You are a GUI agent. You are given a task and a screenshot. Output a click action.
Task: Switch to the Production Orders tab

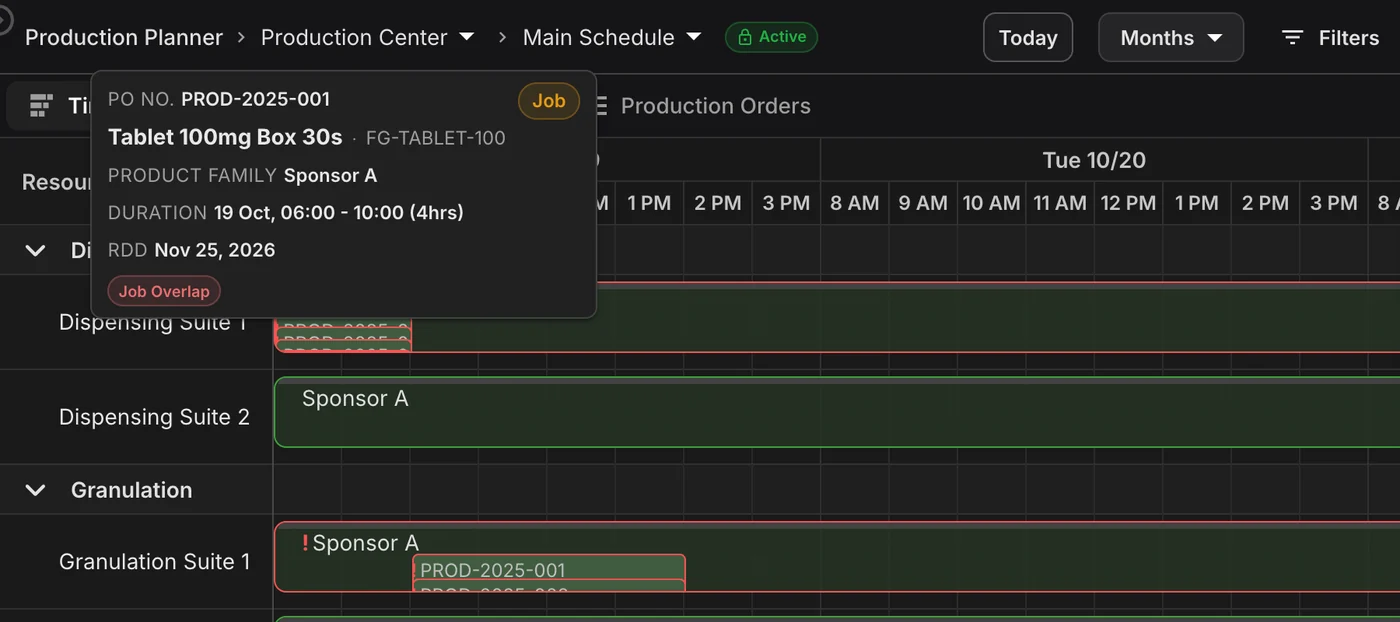[715, 106]
